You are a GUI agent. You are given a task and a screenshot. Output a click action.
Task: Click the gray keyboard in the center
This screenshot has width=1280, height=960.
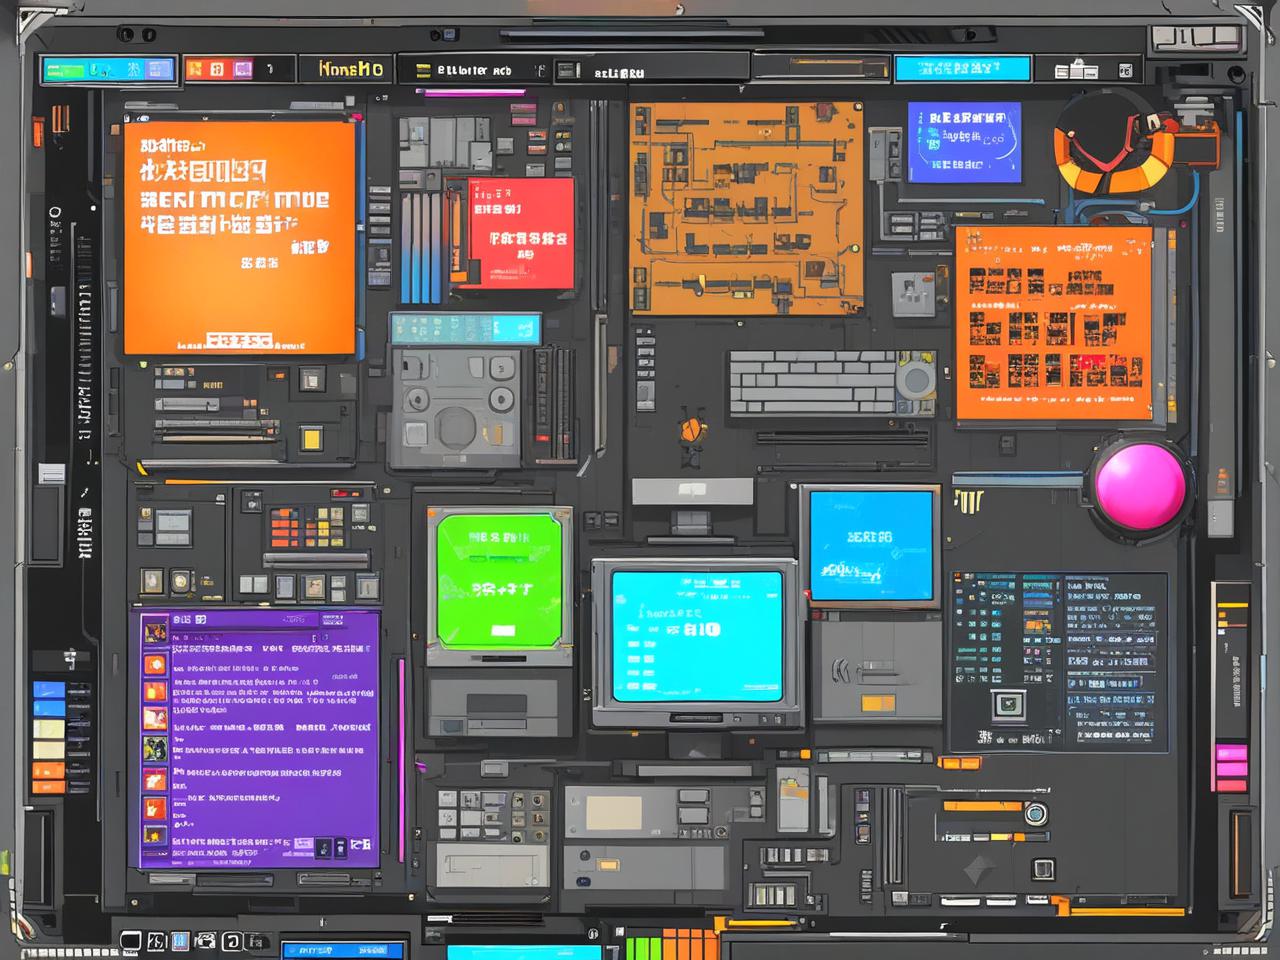click(x=812, y=382)
